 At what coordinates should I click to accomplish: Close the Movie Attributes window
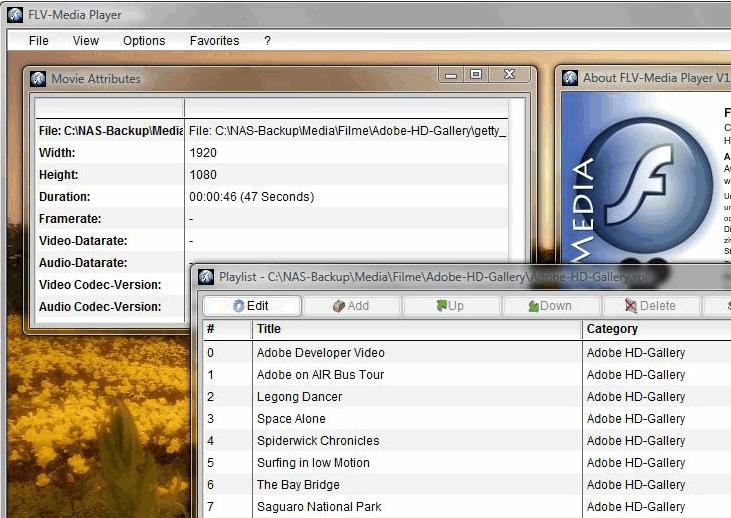pyautogui.click(x=510, y=75)
